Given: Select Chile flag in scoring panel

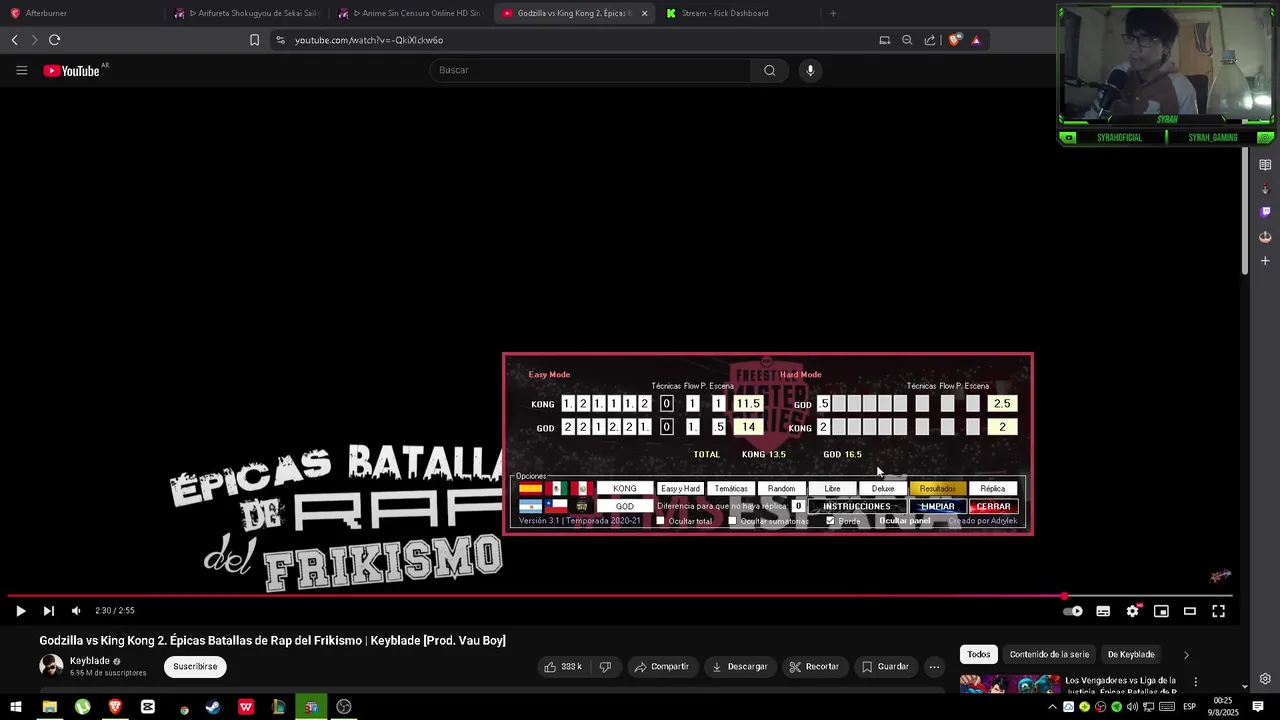Looking at the screenshot, I should pos(556,506).
